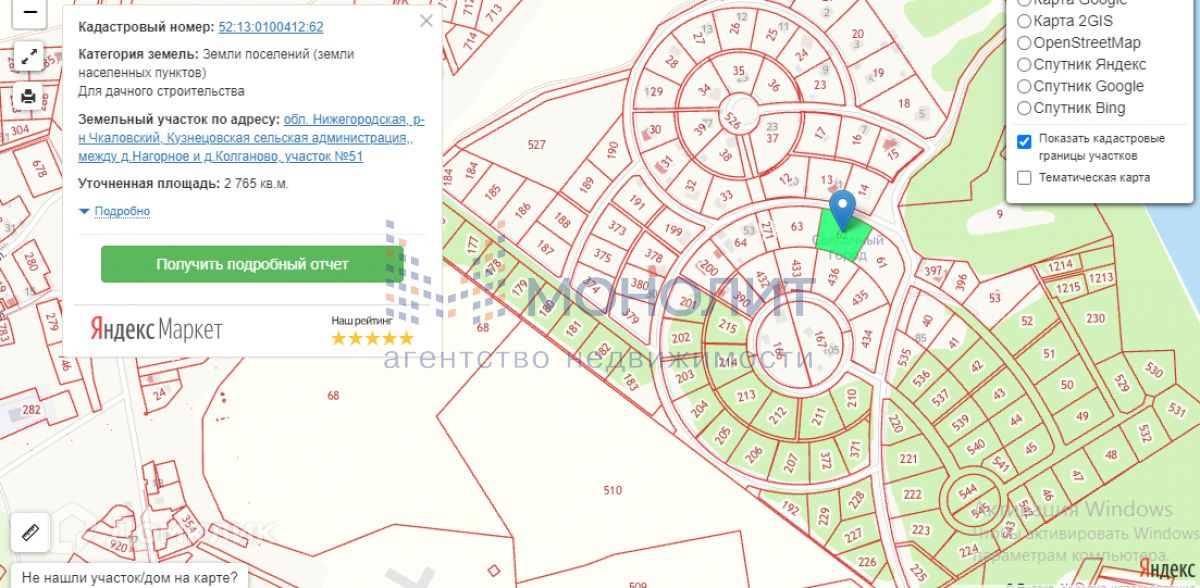The height and width of the screenshot is (588, 1200).
Task: Click parcel 537 on the map
Action: 940,398
